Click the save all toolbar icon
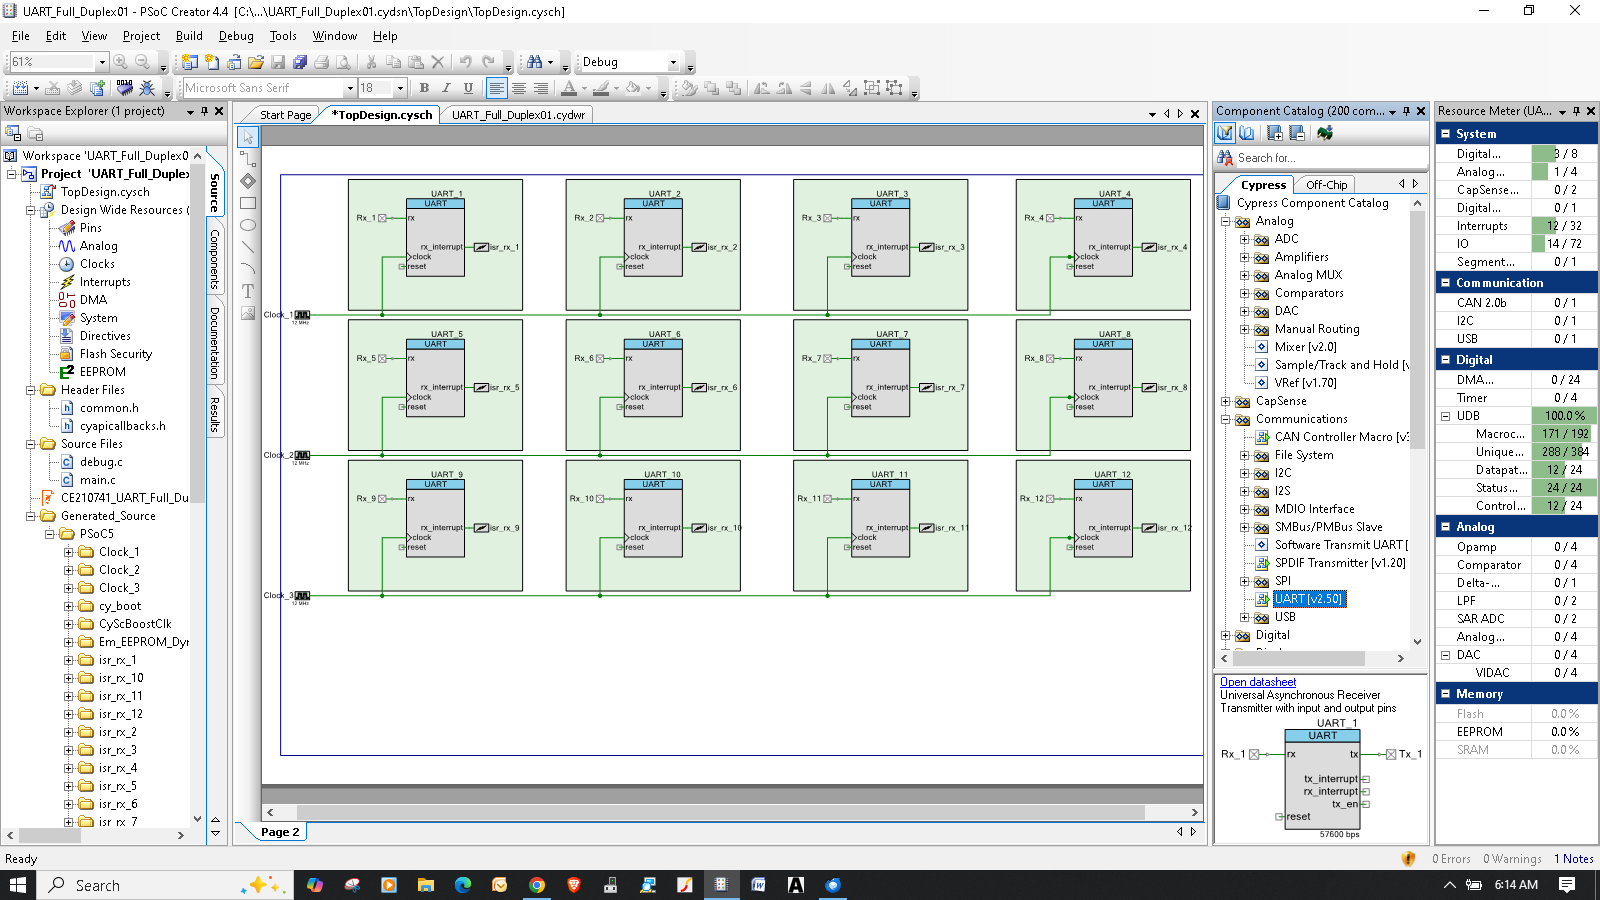The height and width of the screenshot is (900, 1600). [300, 62]
